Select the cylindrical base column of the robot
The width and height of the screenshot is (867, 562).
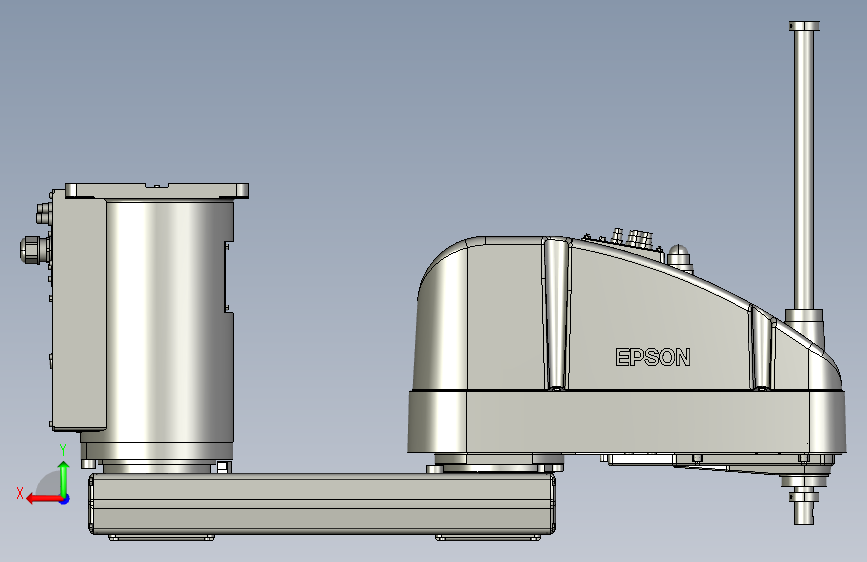pos(169,321)
